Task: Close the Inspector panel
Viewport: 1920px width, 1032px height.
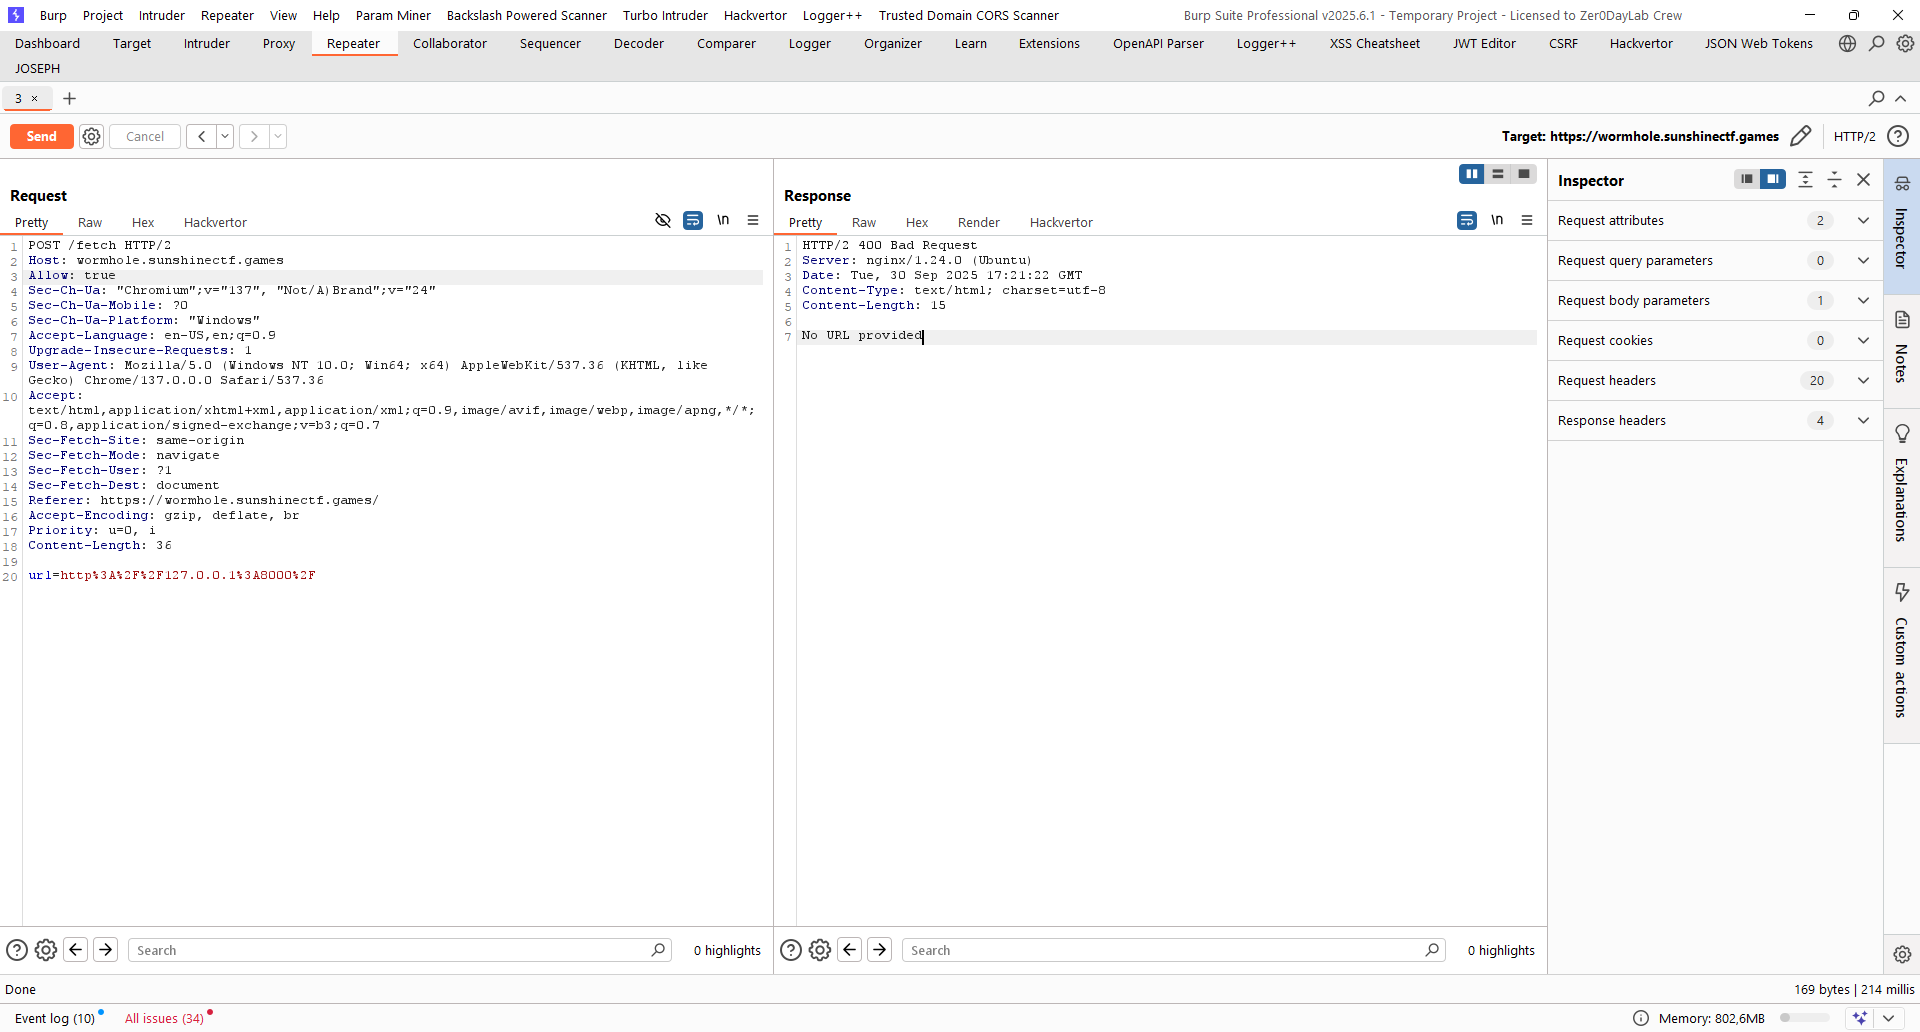Action: pyautogui.click(x=1863, y=179)
